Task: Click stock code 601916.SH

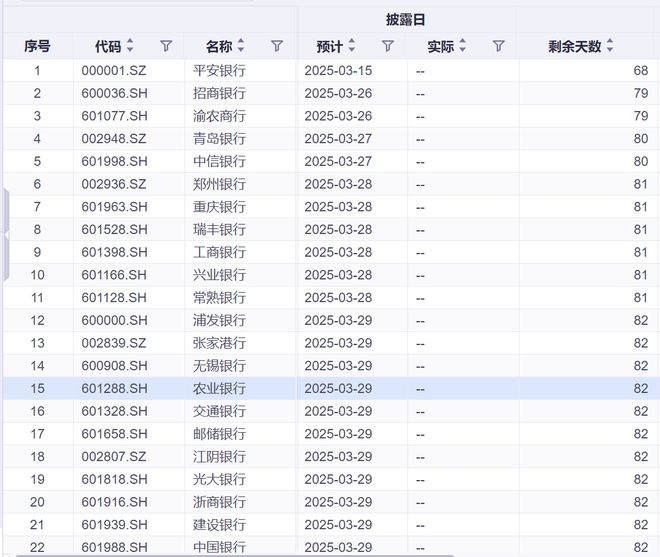Action: tap(114, 502)
